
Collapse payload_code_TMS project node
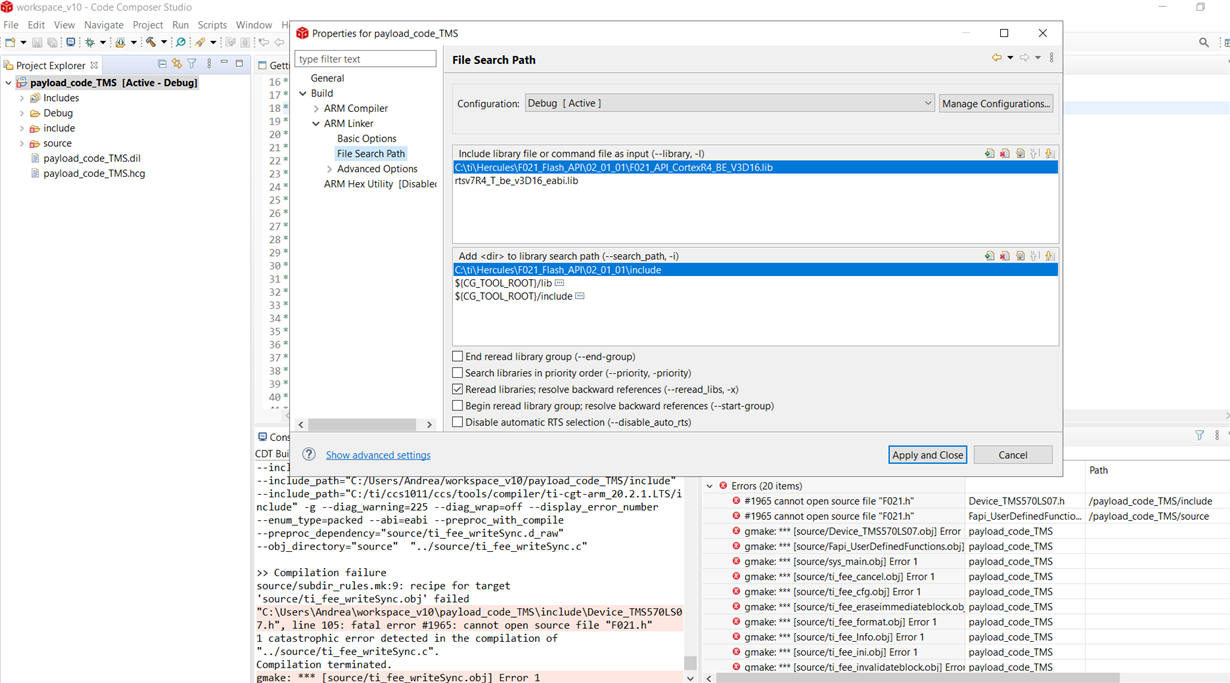point(8,83)
